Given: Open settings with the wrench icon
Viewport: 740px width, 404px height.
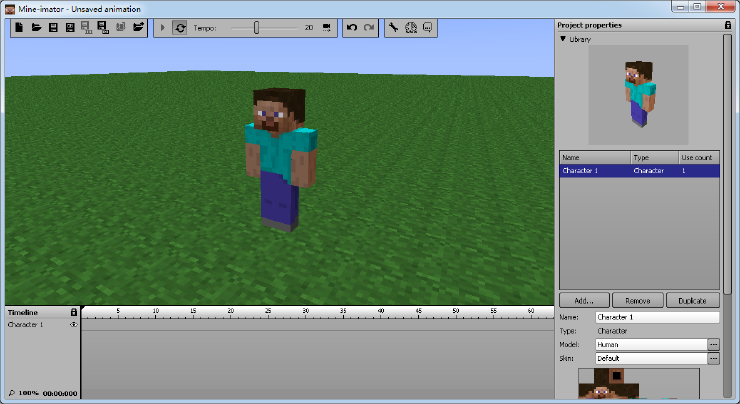Looking at the screenshot, I should [393, 27].
